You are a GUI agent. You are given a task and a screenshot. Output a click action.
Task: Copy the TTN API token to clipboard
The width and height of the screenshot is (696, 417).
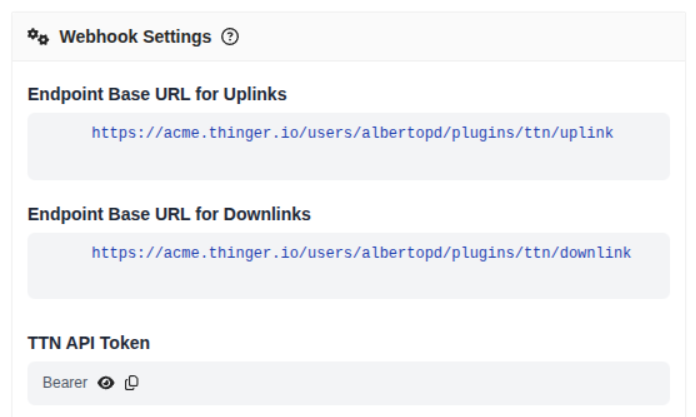(x=132, y=383)
